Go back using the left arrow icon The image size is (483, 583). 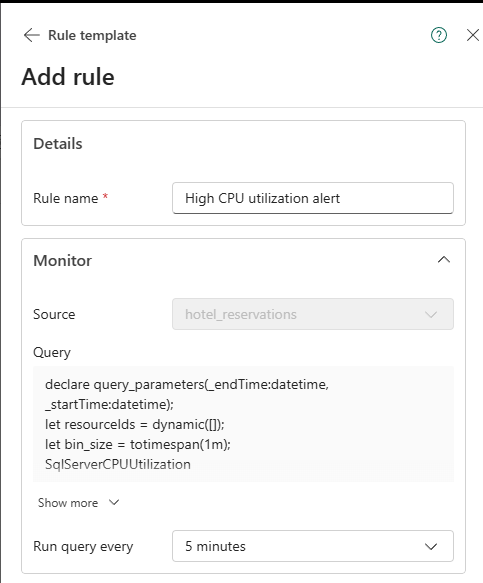coord(32,35)
